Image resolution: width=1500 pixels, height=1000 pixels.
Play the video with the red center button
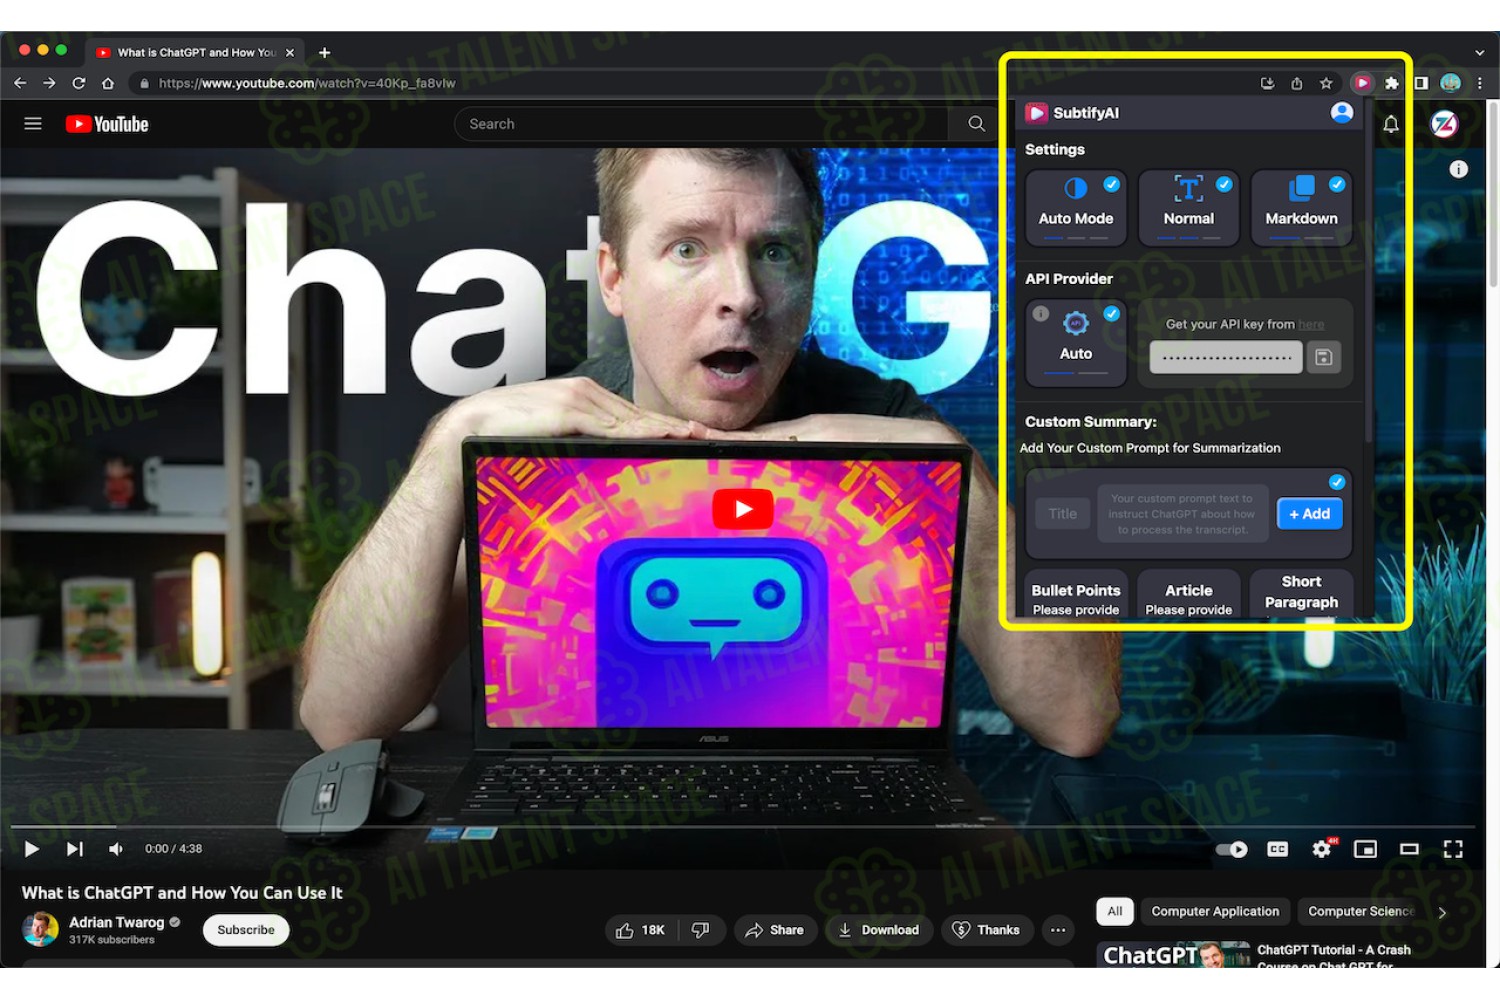(x=743, y=509)
